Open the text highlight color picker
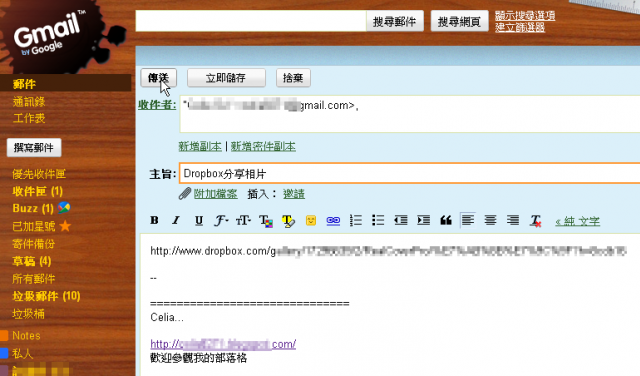This screenshot has height=376, width=640. 288,221
